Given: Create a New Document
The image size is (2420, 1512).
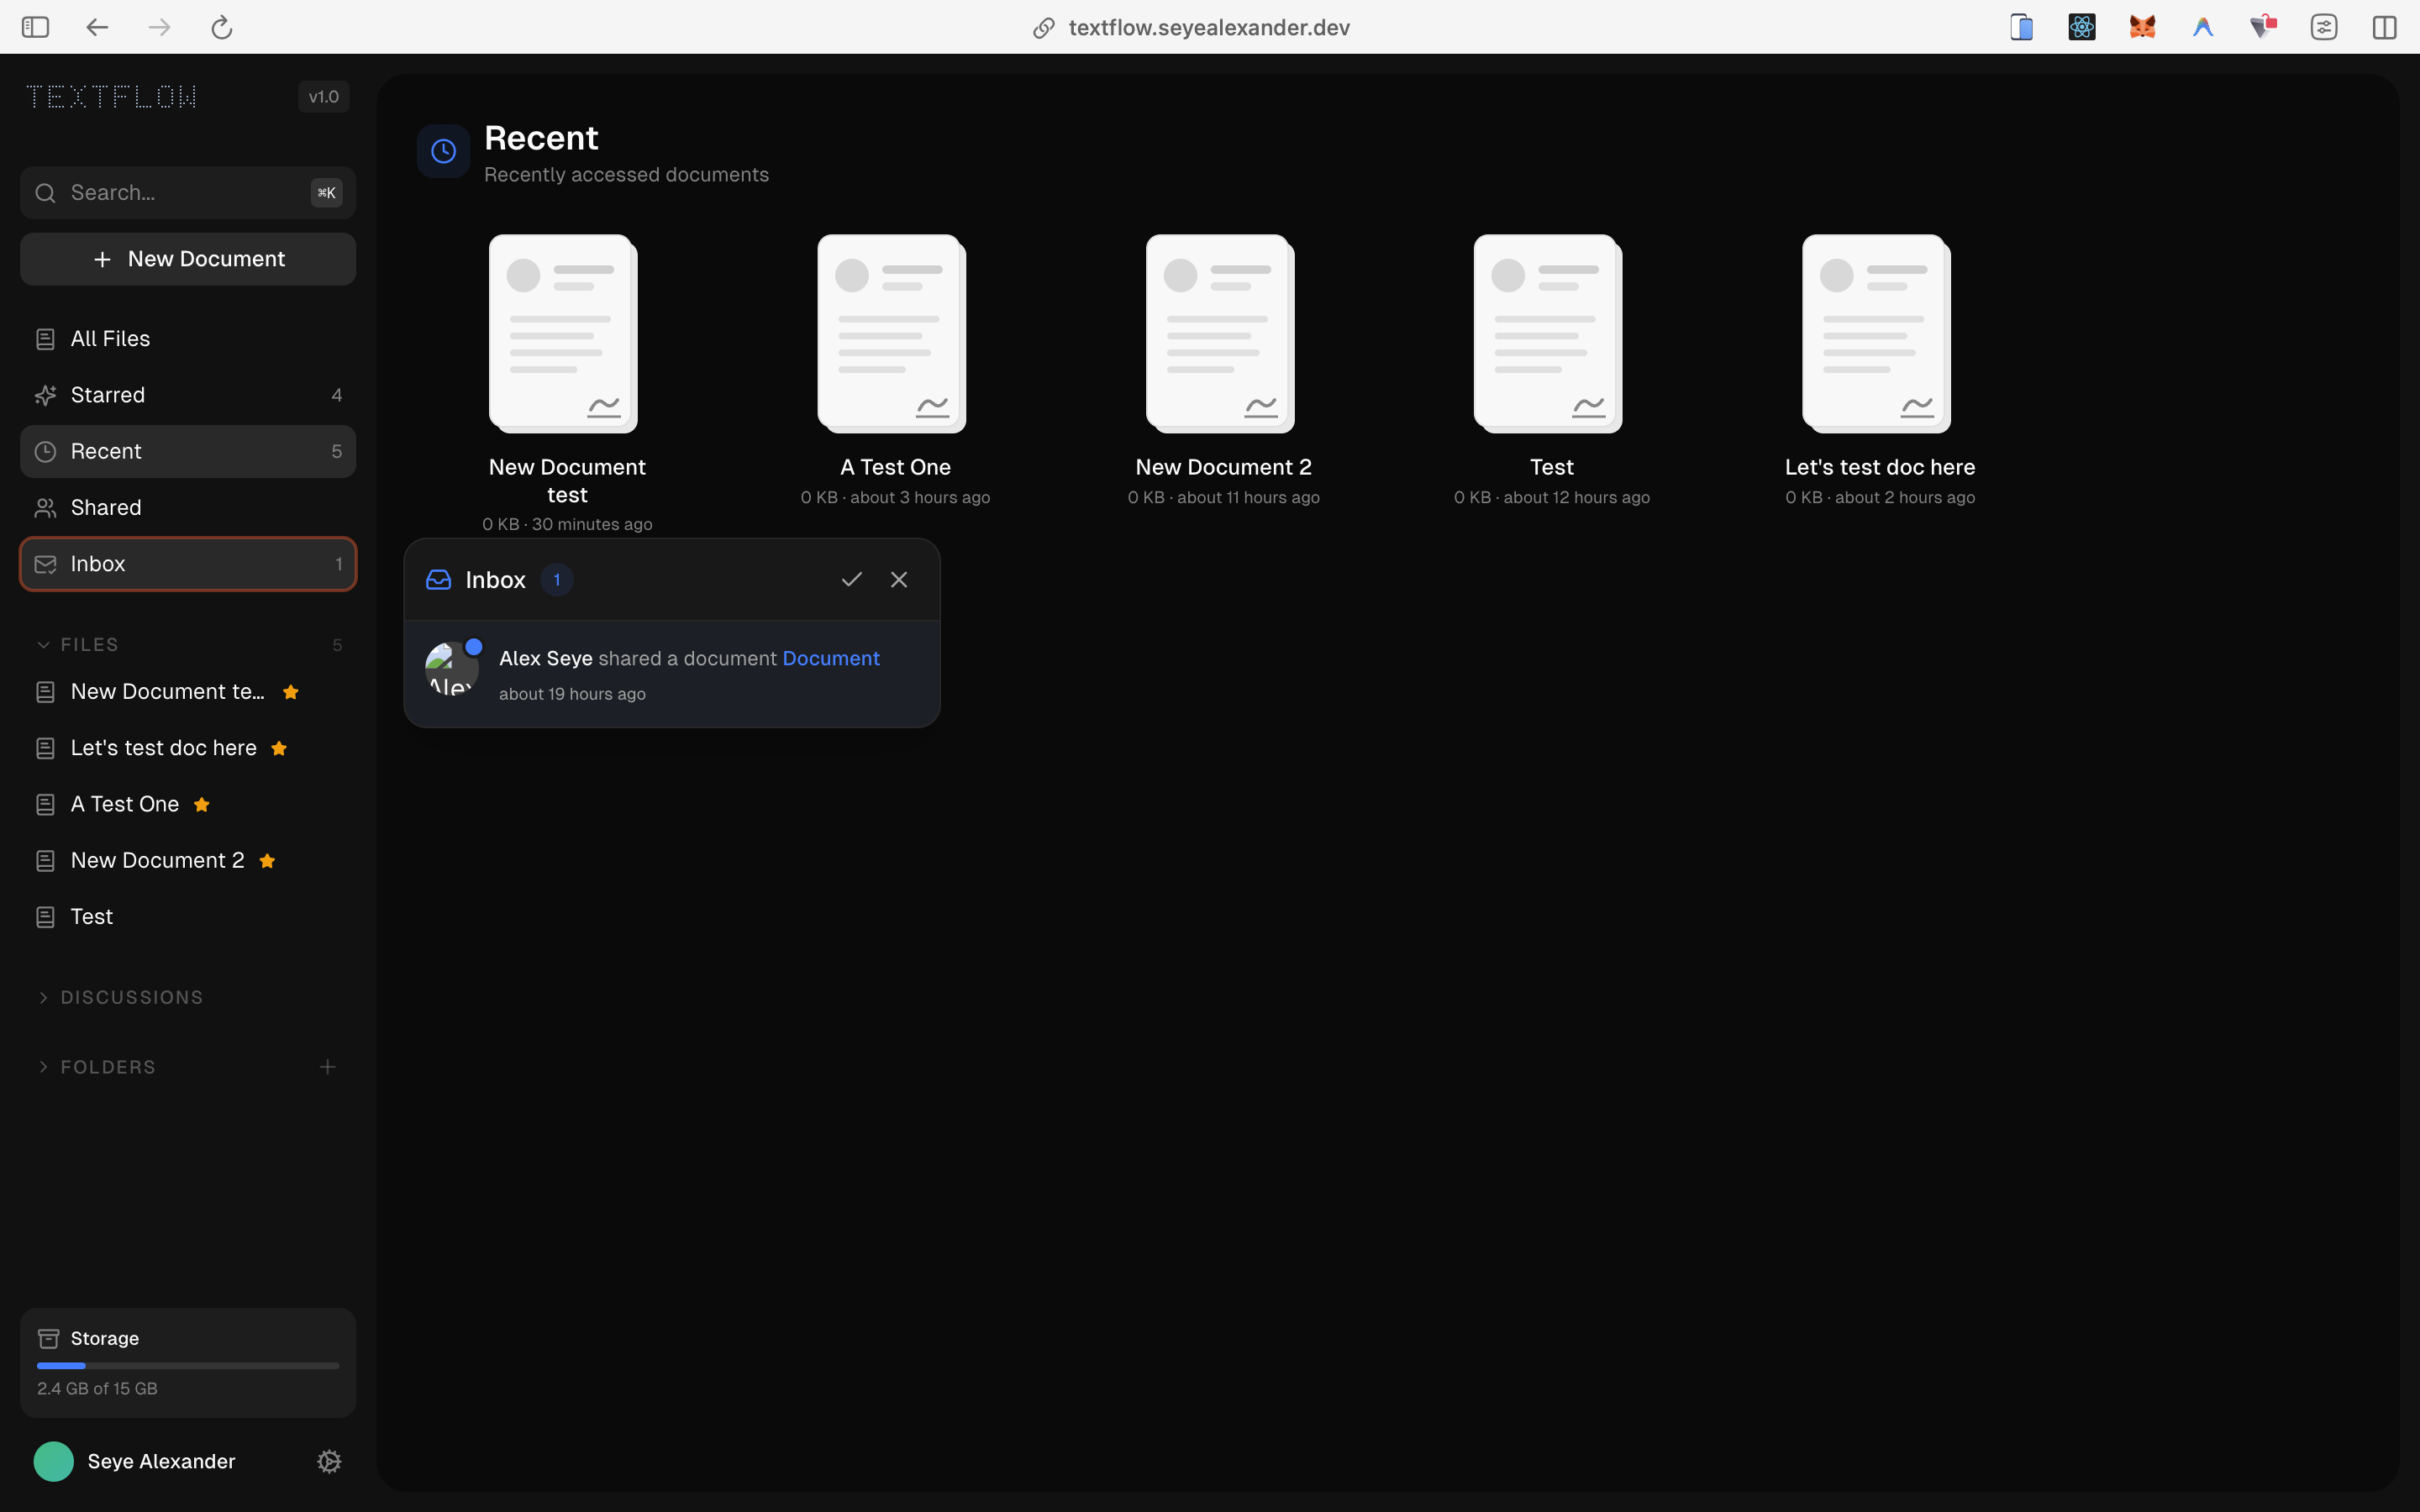Looking at the screenshot, I should click(x=188, y=258).
